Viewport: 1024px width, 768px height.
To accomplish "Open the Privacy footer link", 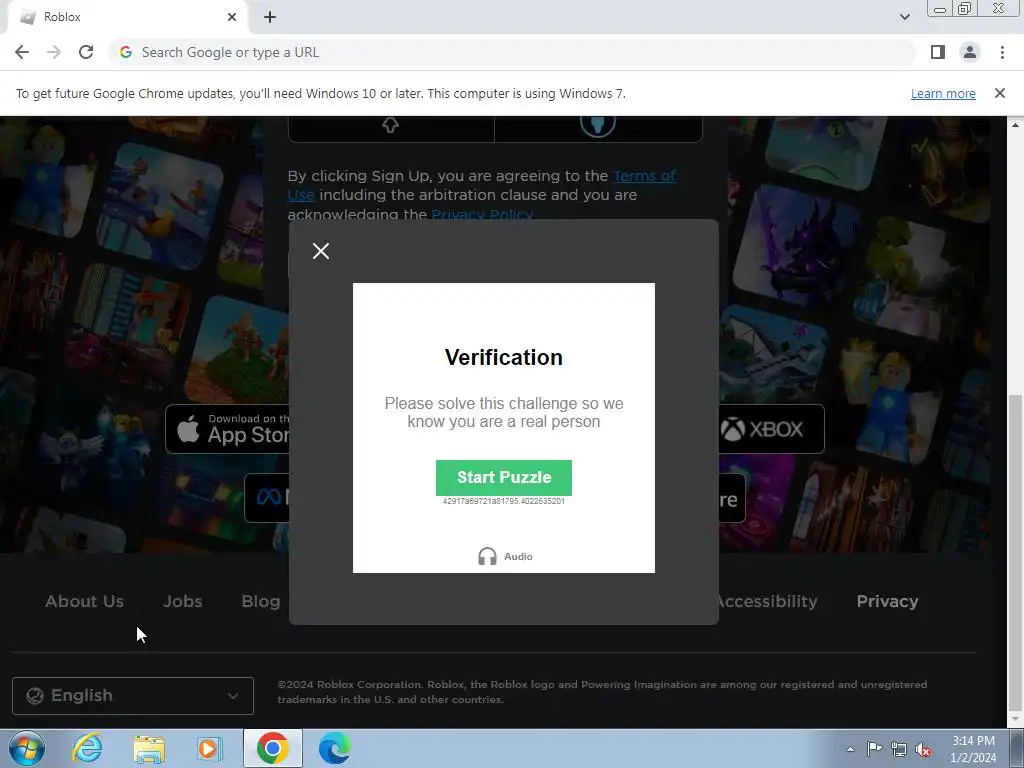I will (887, 601).
